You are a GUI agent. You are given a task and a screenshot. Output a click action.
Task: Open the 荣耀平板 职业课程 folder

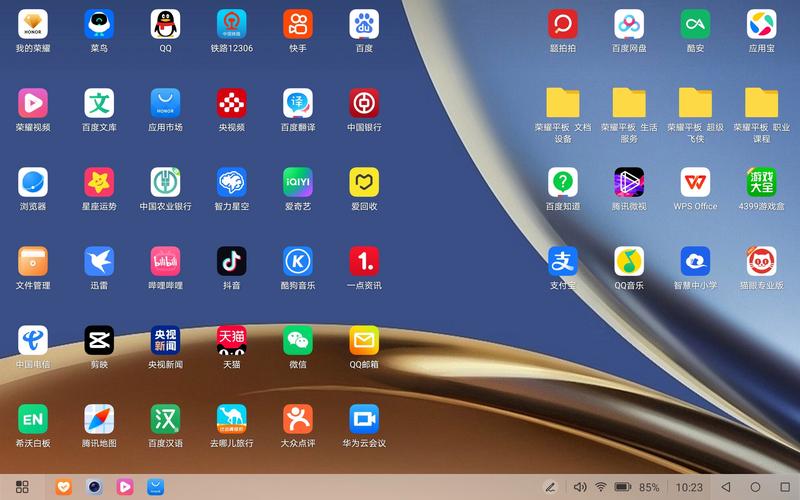tap(762, 103)
